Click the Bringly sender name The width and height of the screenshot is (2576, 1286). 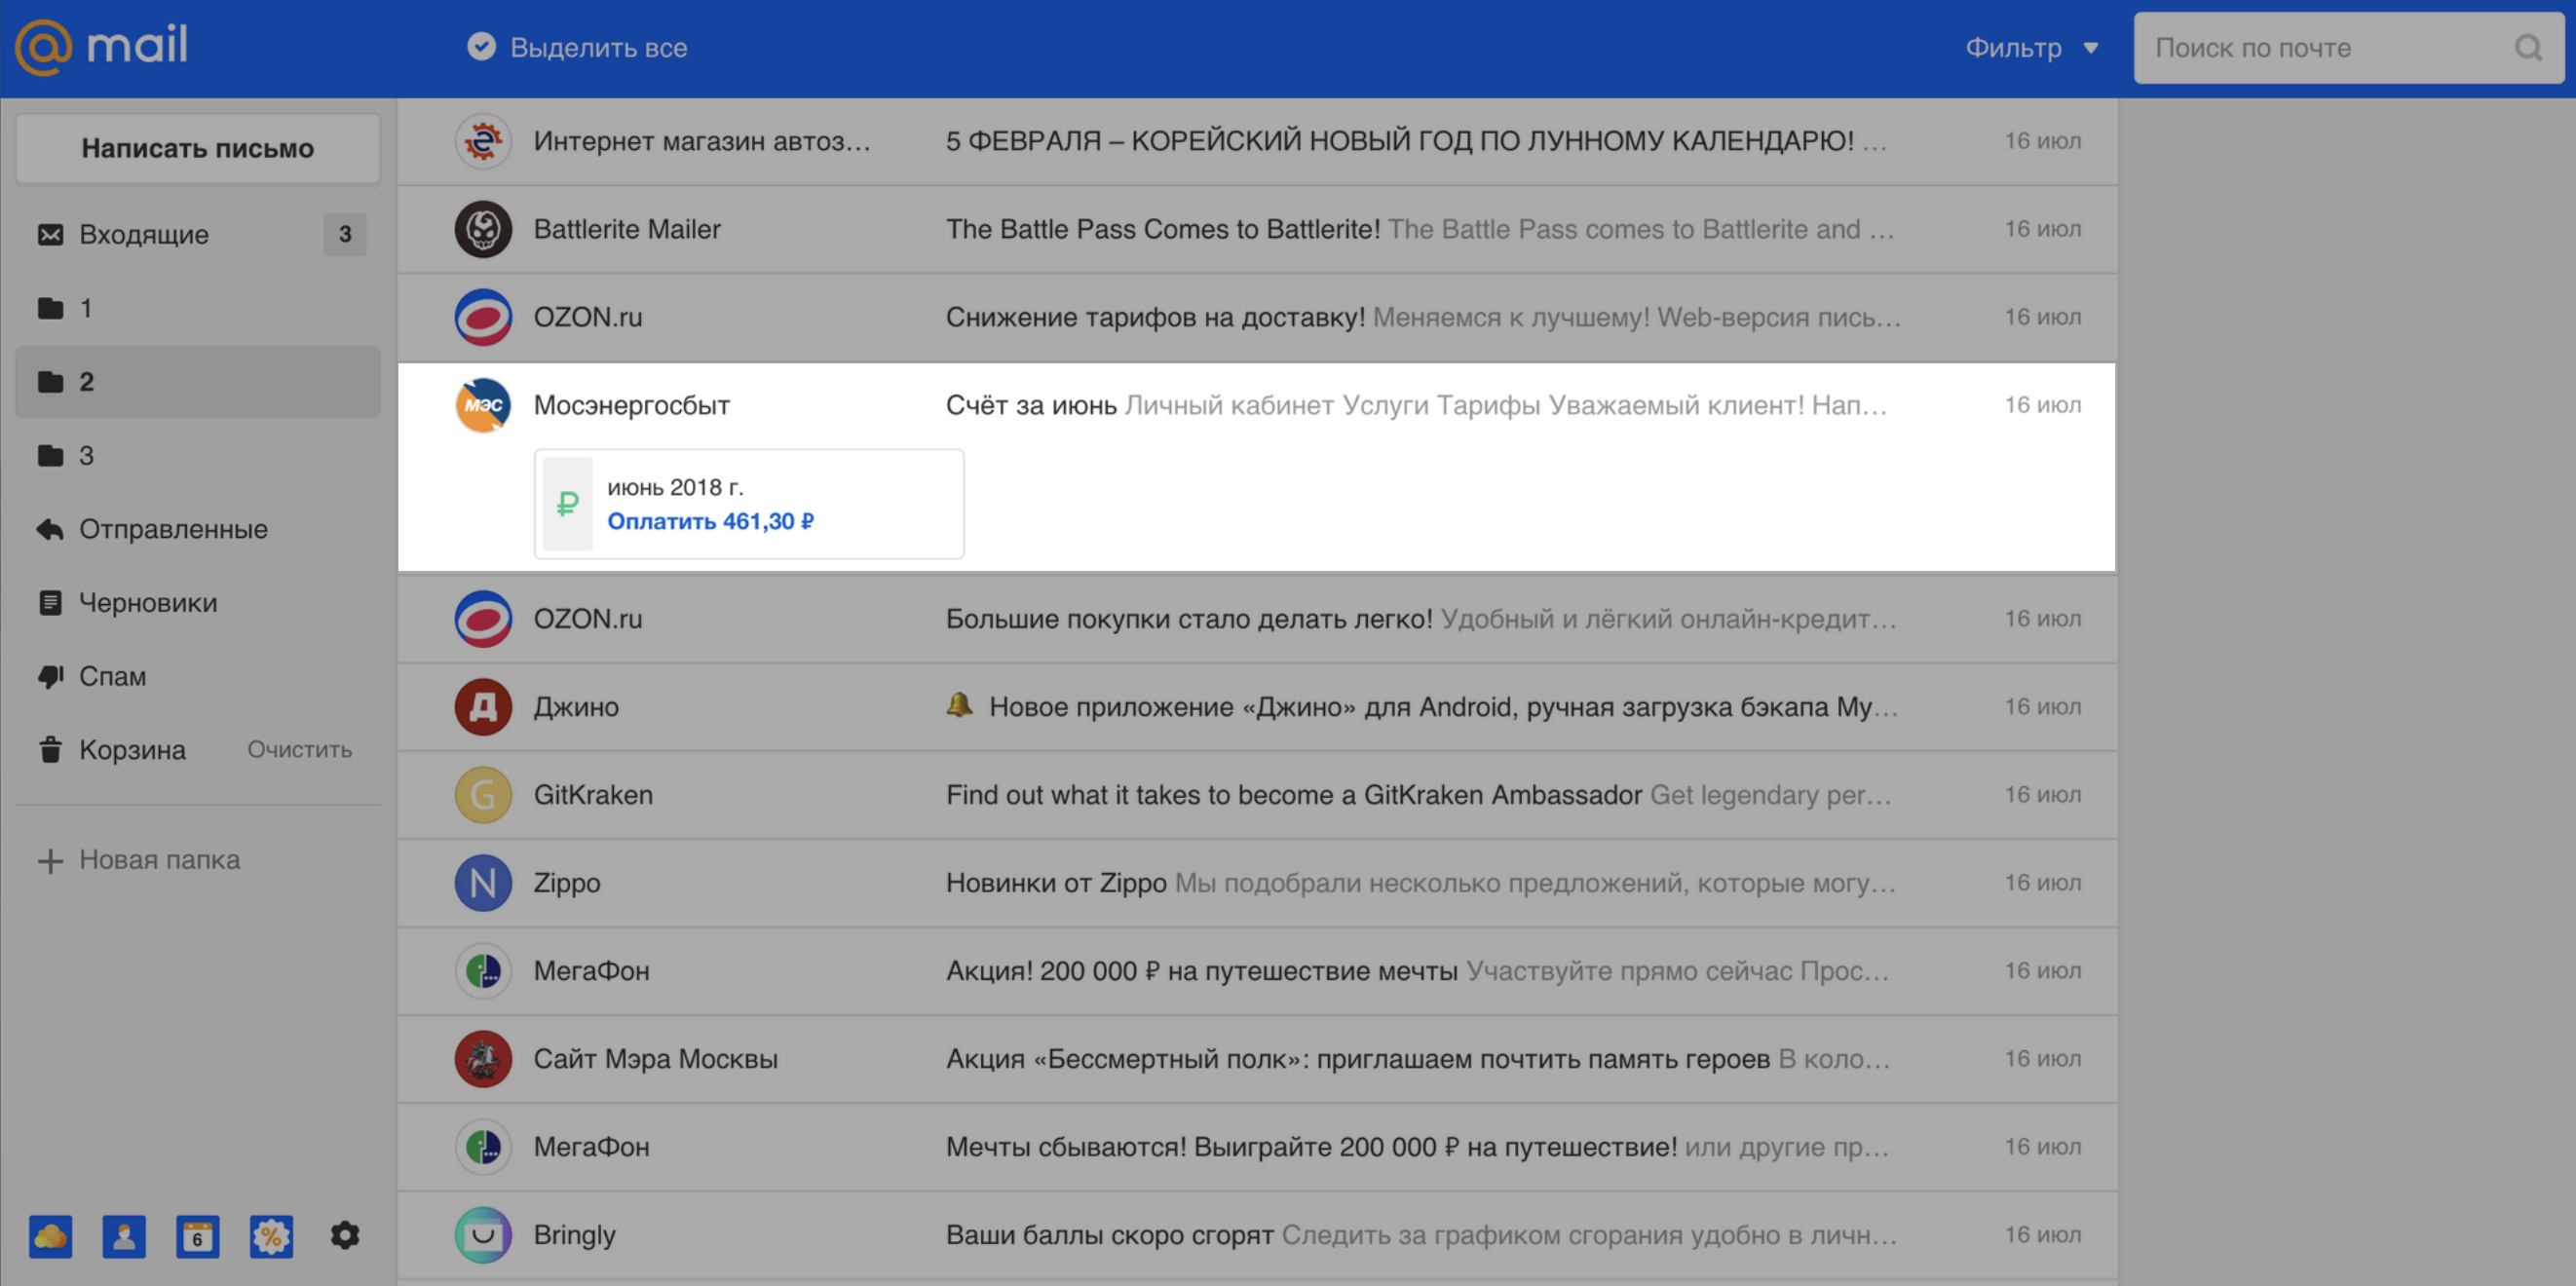click(x=574, y=1235)
